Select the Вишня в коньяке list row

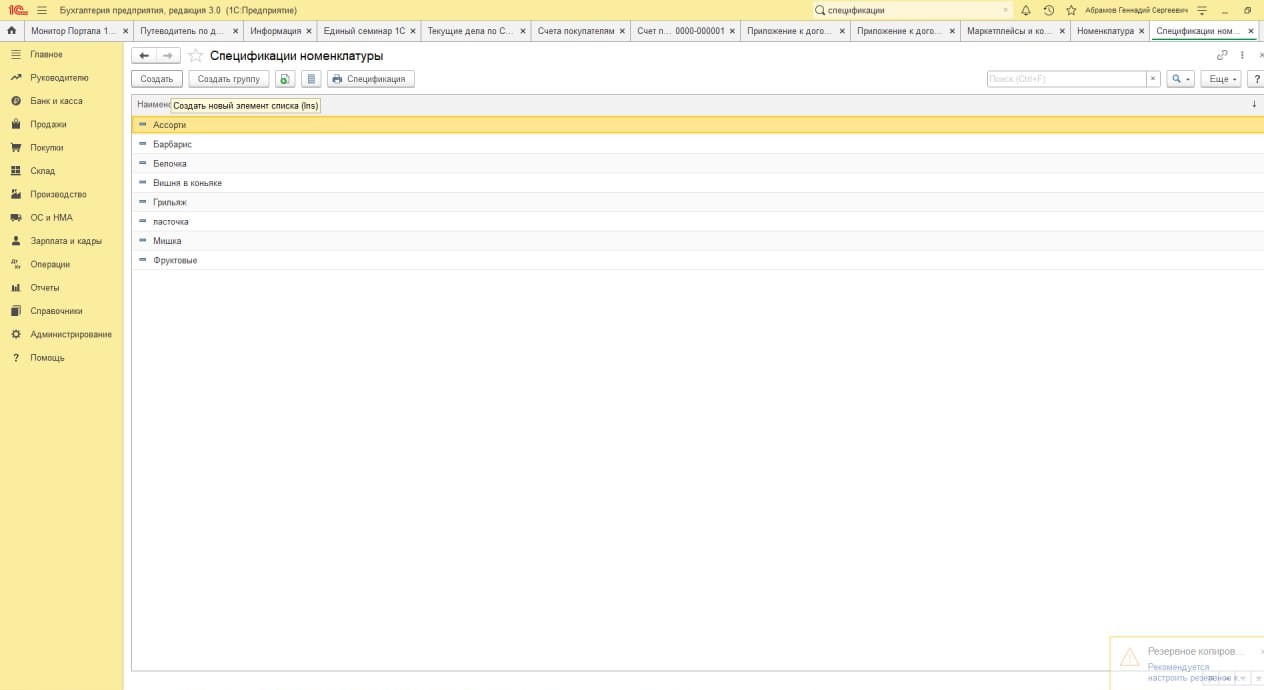pos(188,183)
